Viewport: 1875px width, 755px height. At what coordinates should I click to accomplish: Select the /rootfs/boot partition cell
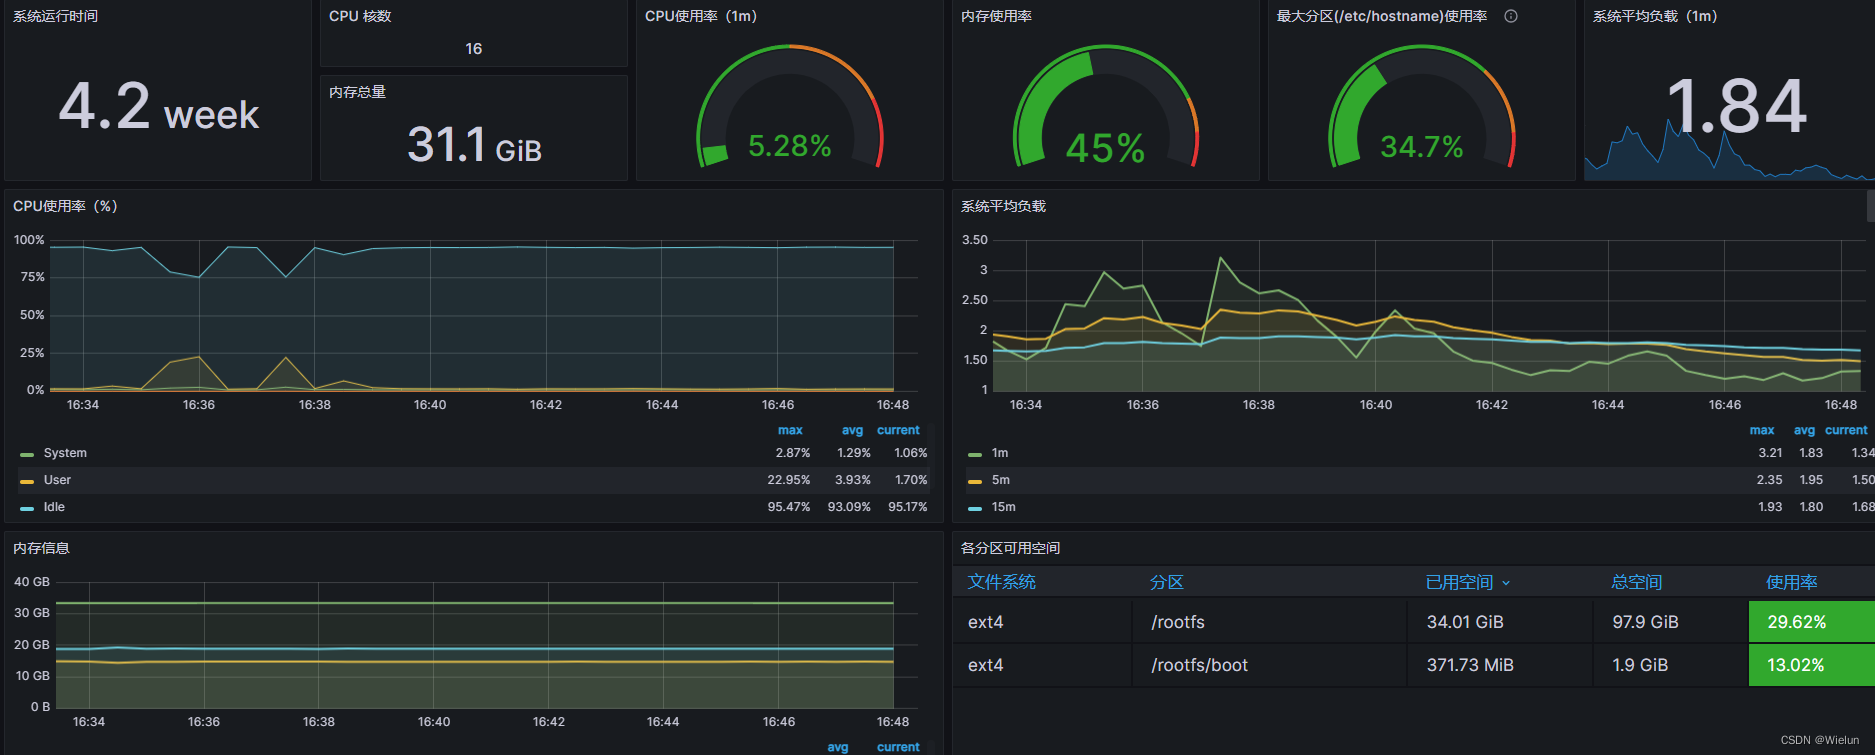coord(1269,665)
